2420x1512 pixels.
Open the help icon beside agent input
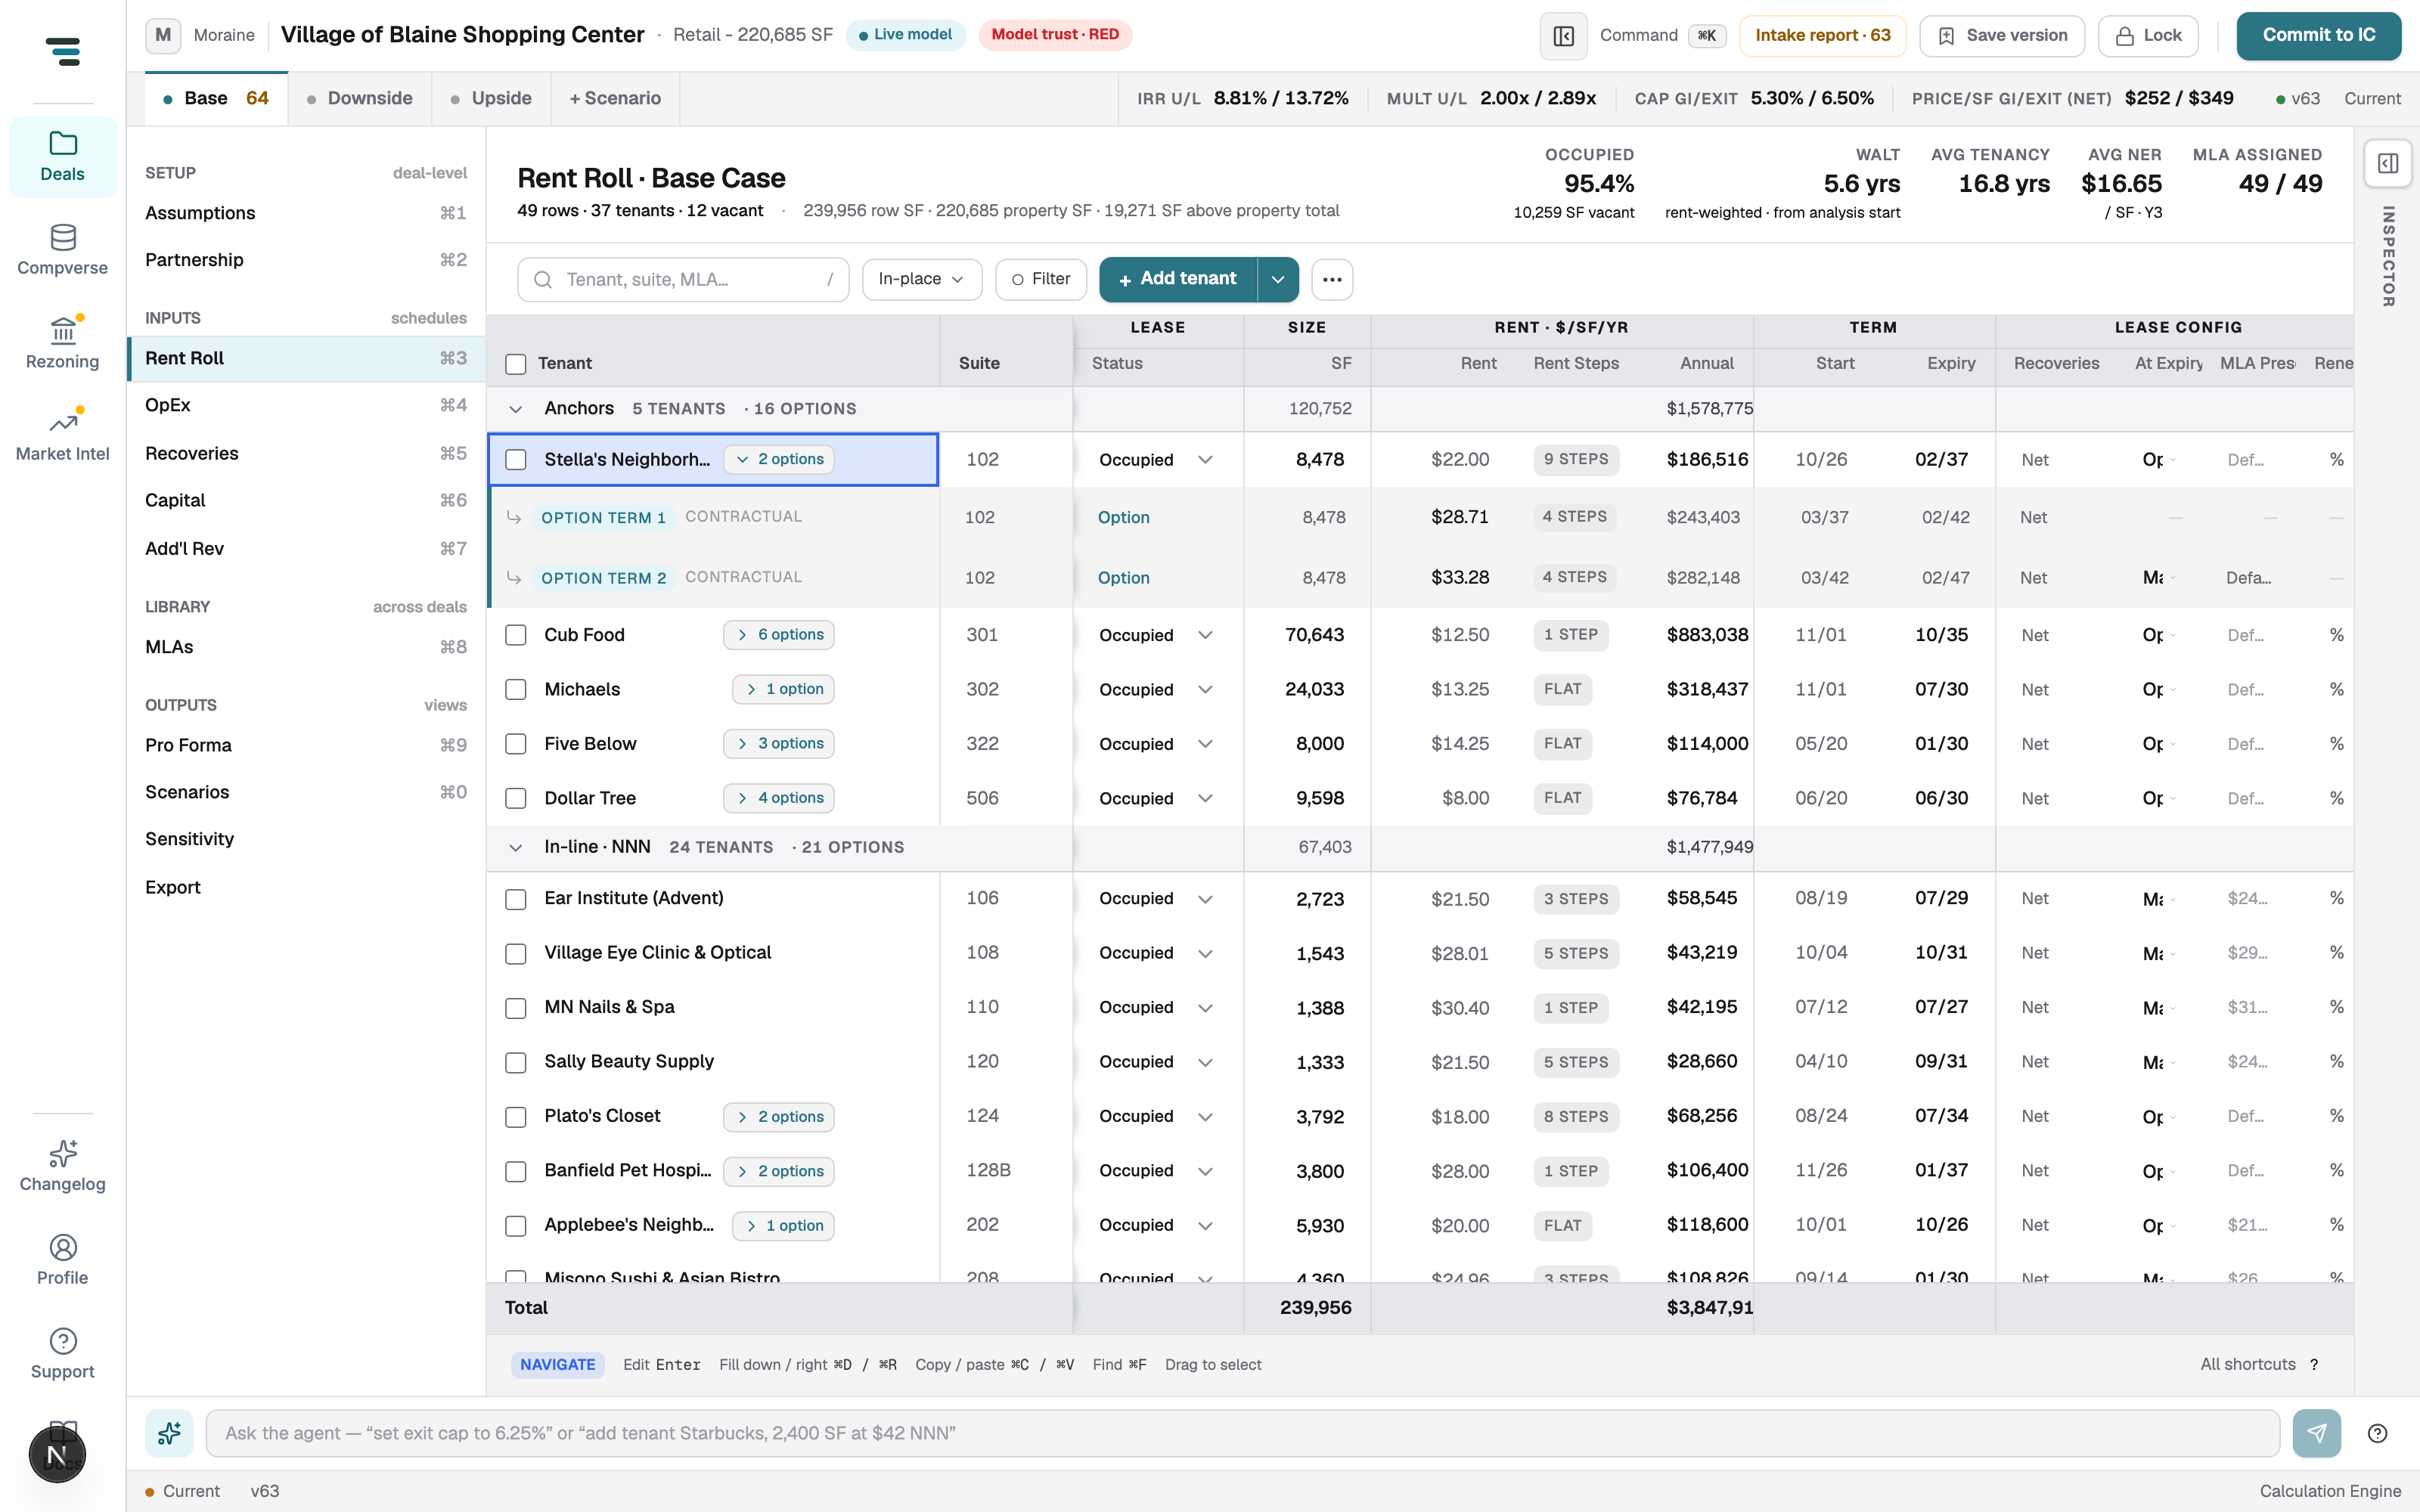coord(2378,1433)
